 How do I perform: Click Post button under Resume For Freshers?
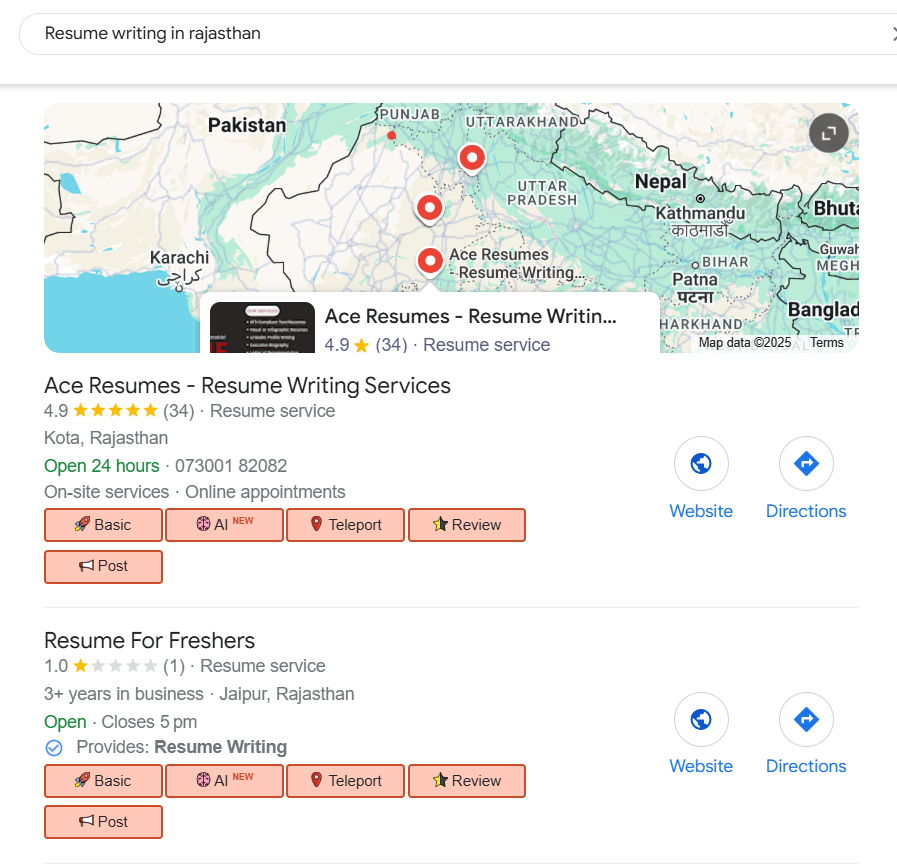103,822
